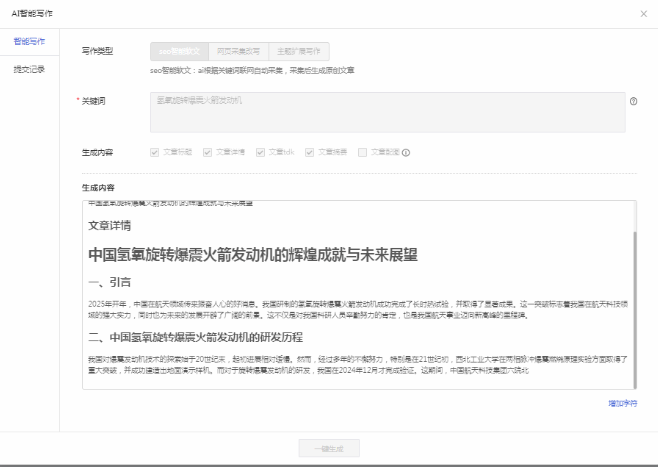The height and width of the screenshot is (467, 658).
Task: Select the seo智能软文 writing type
Action: point(179,50)
